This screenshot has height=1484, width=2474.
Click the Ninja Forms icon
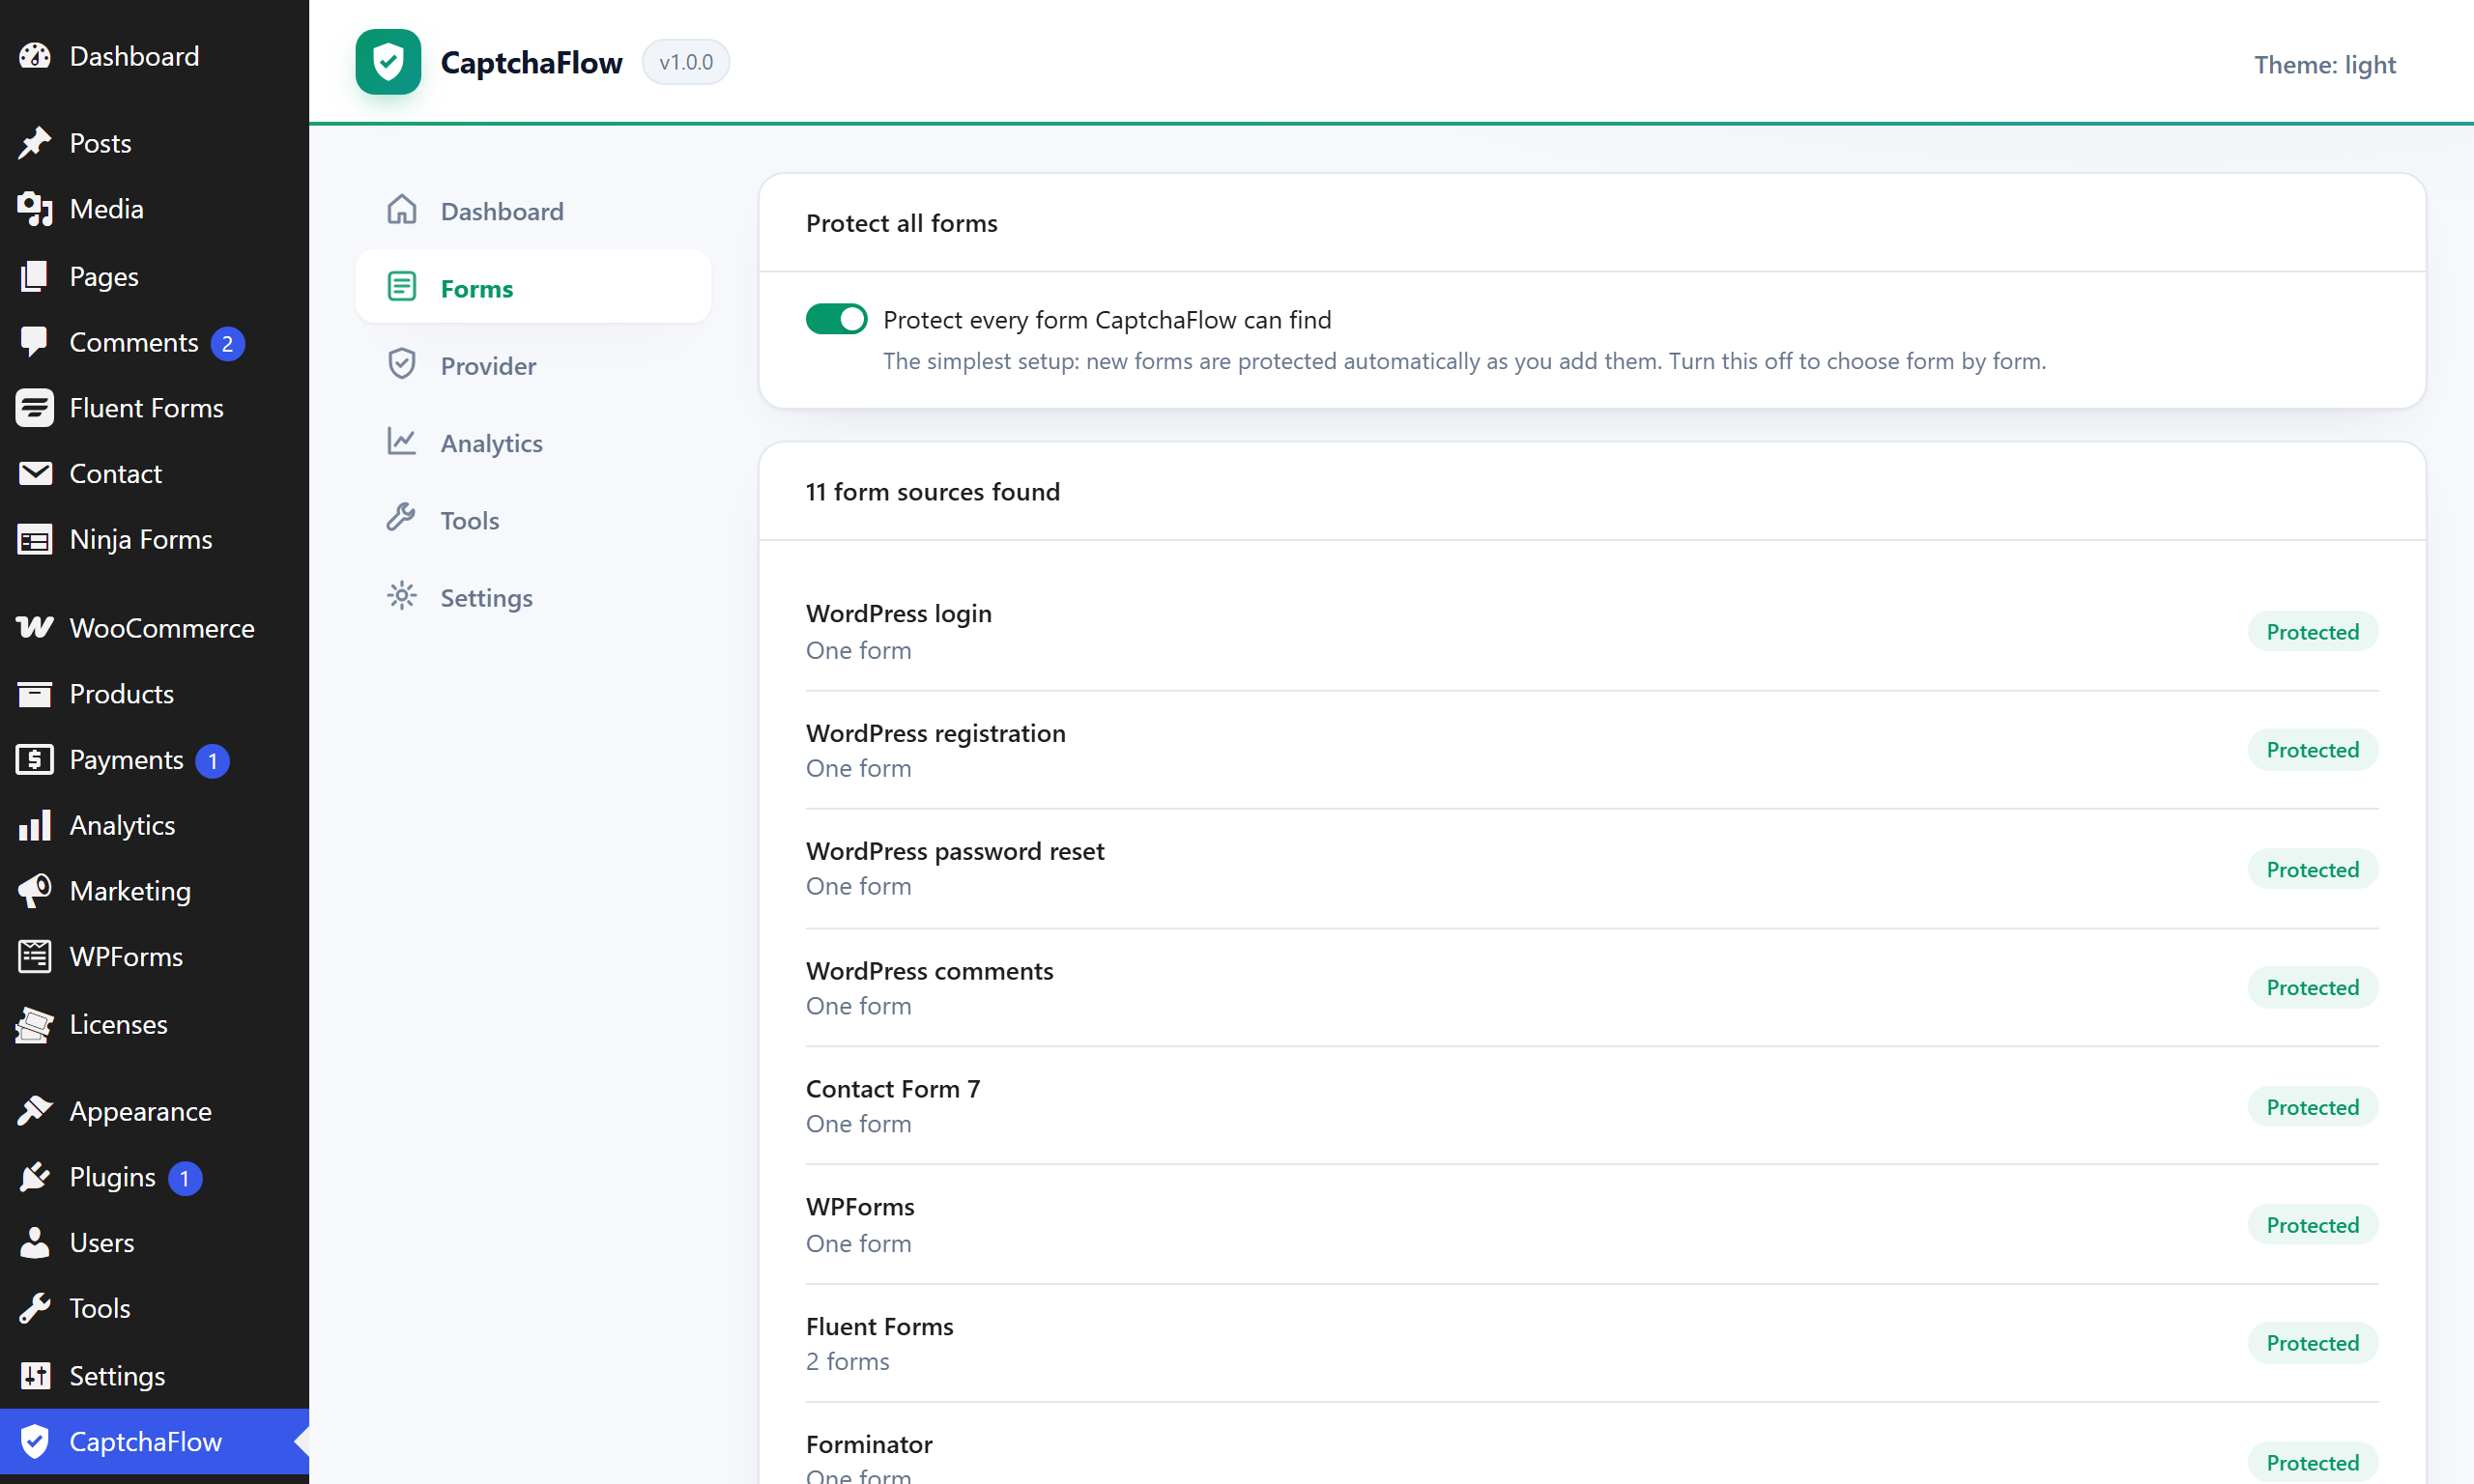coord(35,540)
